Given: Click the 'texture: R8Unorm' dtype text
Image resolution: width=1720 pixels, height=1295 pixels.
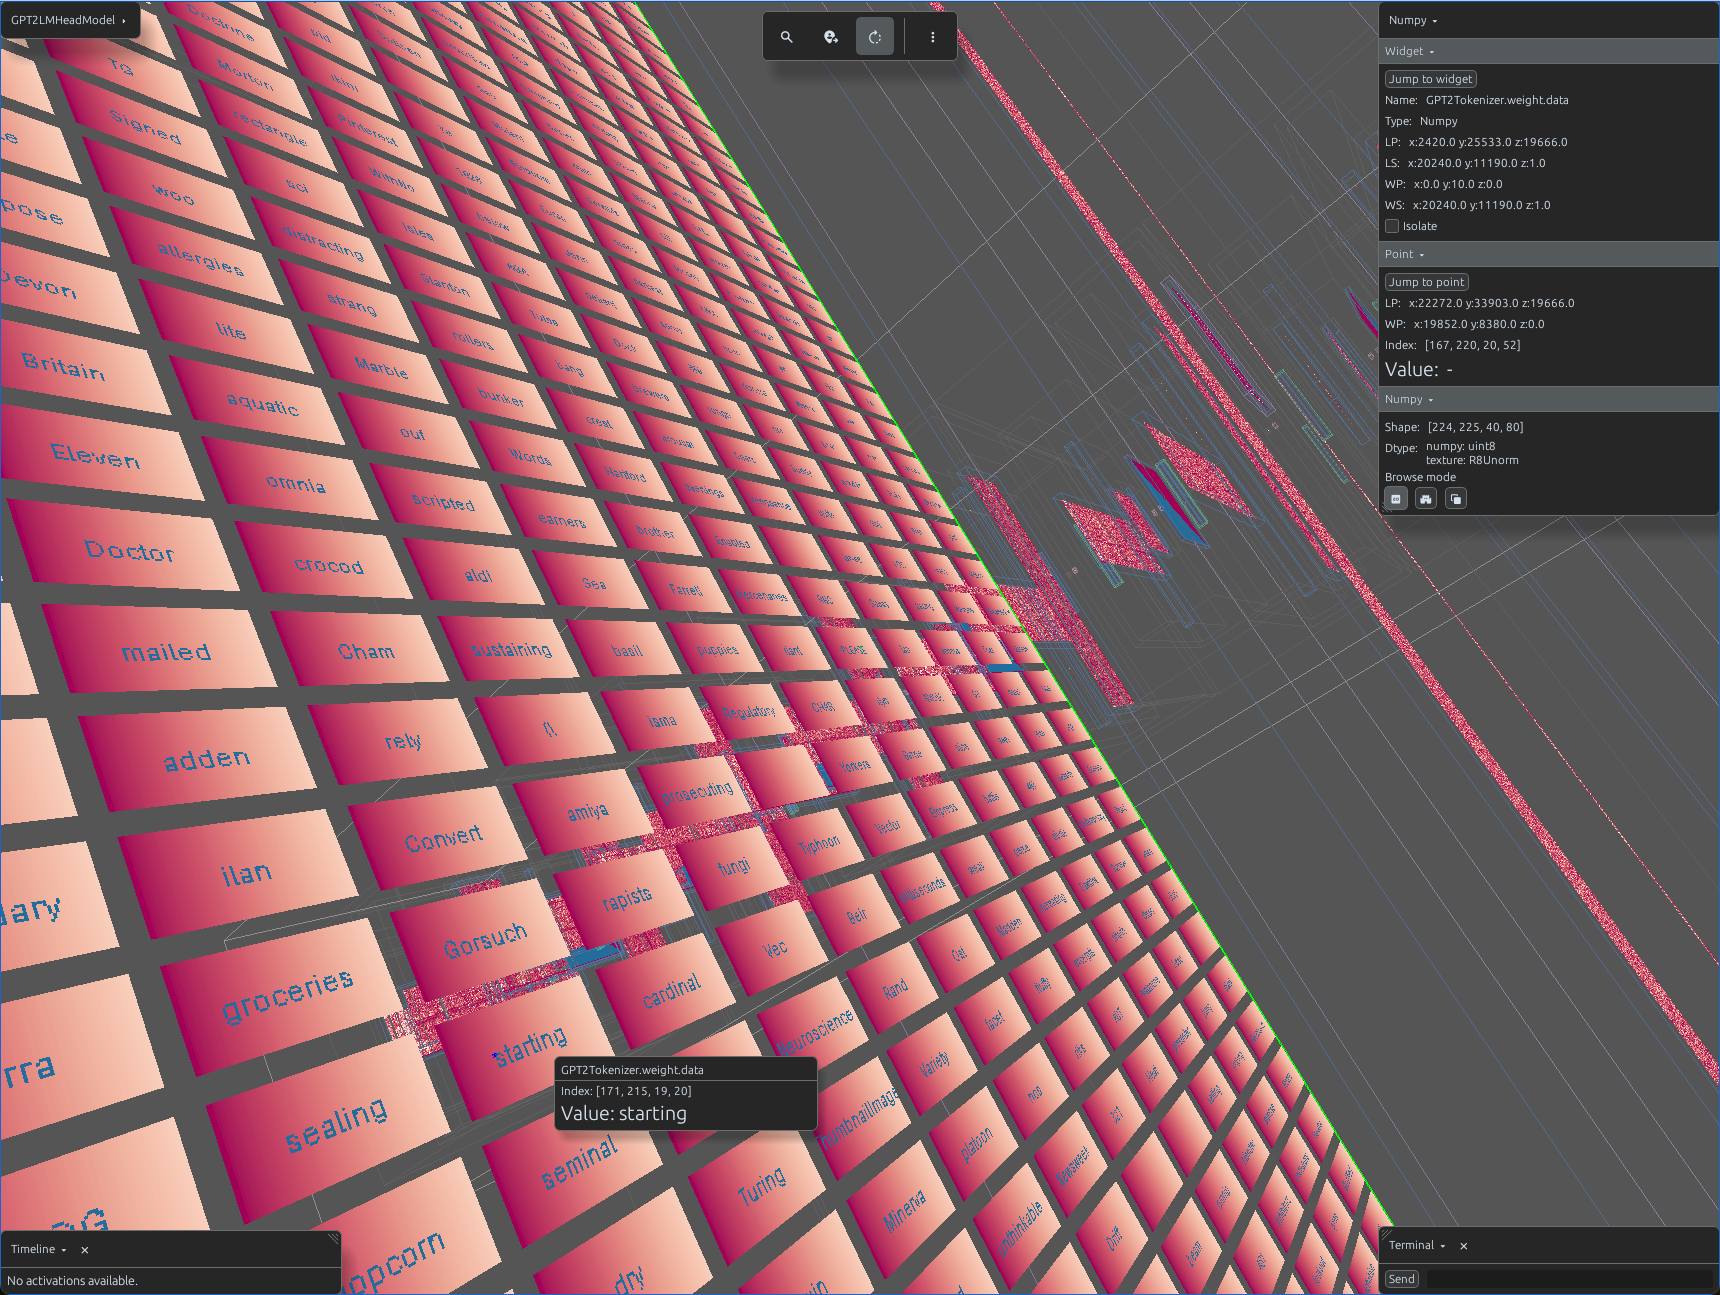Looking at the screenshot, I should click(x=1472, y=461).
